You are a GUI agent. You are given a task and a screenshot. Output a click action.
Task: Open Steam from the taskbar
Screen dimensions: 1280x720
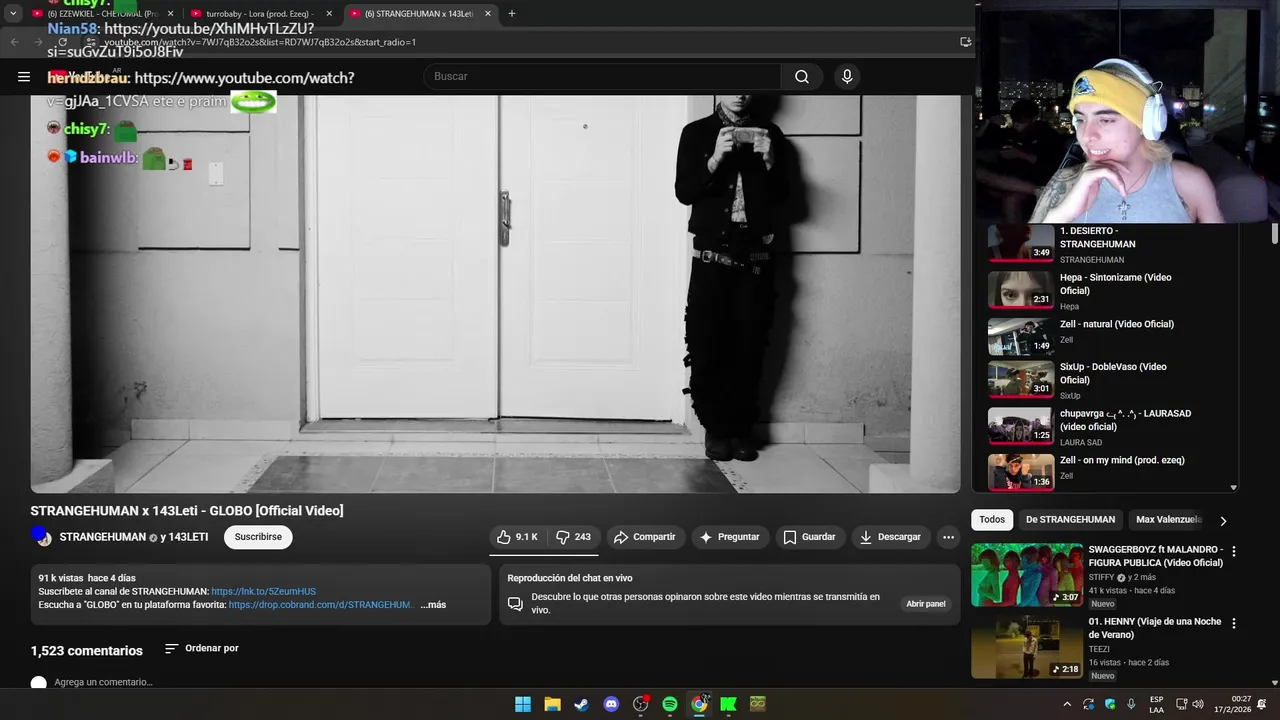tap(581, 704)
